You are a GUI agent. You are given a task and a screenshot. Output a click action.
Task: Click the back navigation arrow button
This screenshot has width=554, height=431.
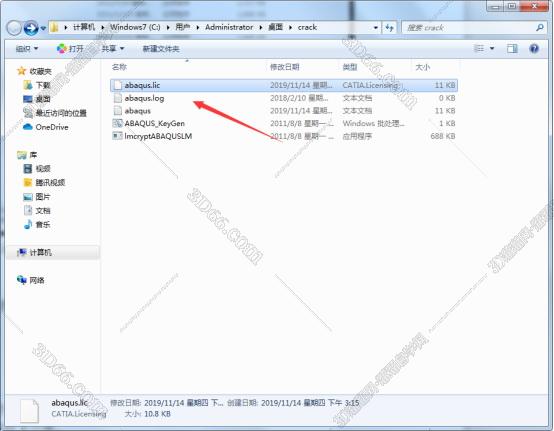14,28
